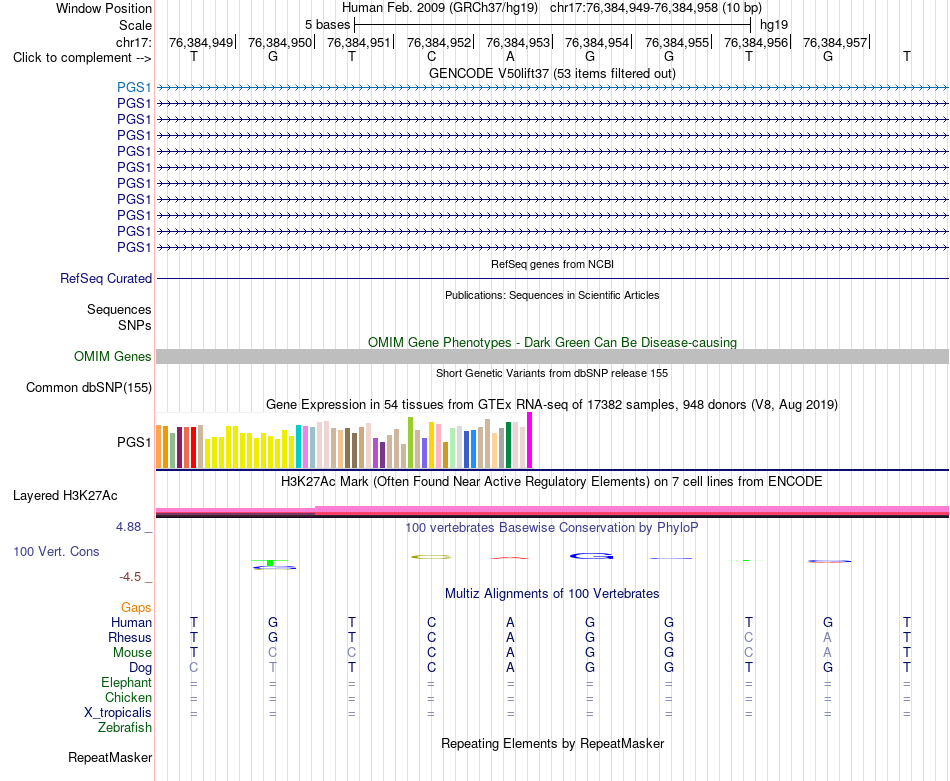Click position label 76,384,957
The image size is (950, 781).
pos(835,42)
